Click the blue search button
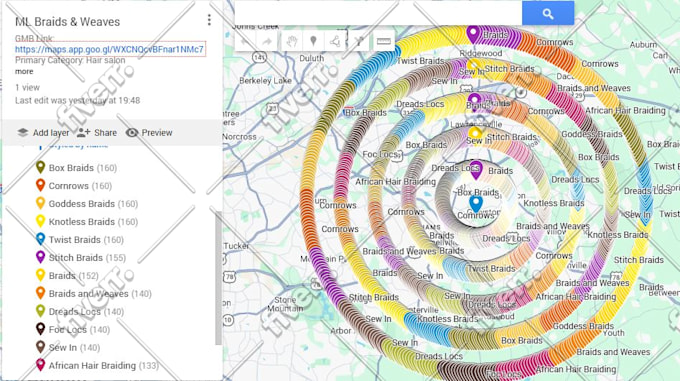This screenshot has width=680, height=381. pyautogui.click(x=548, y=13)
